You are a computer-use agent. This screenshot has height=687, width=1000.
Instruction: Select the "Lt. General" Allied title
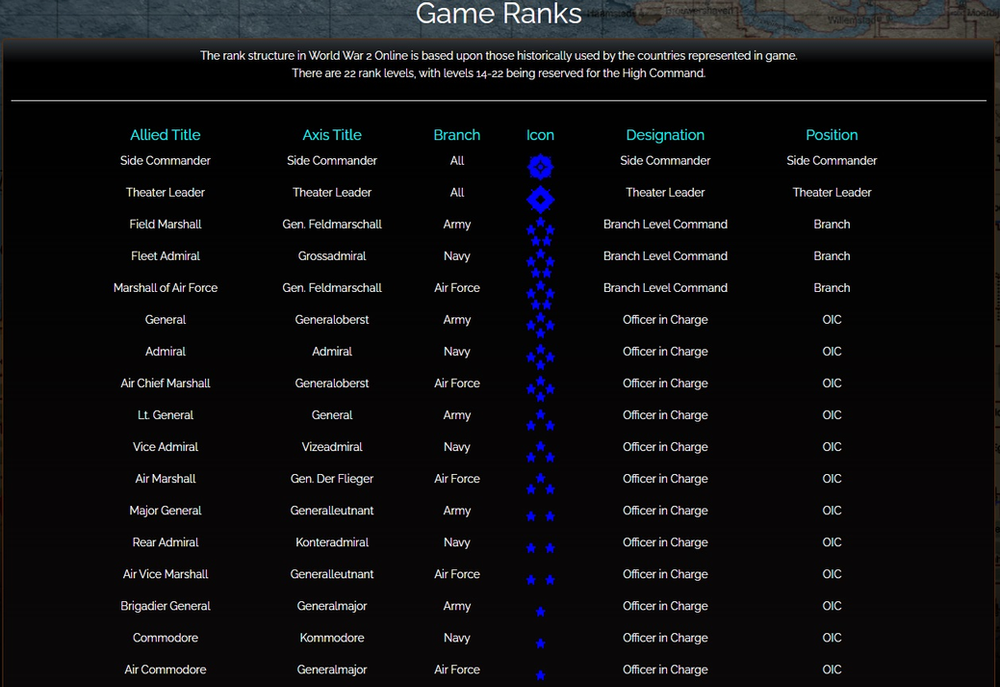click(165, 415)
